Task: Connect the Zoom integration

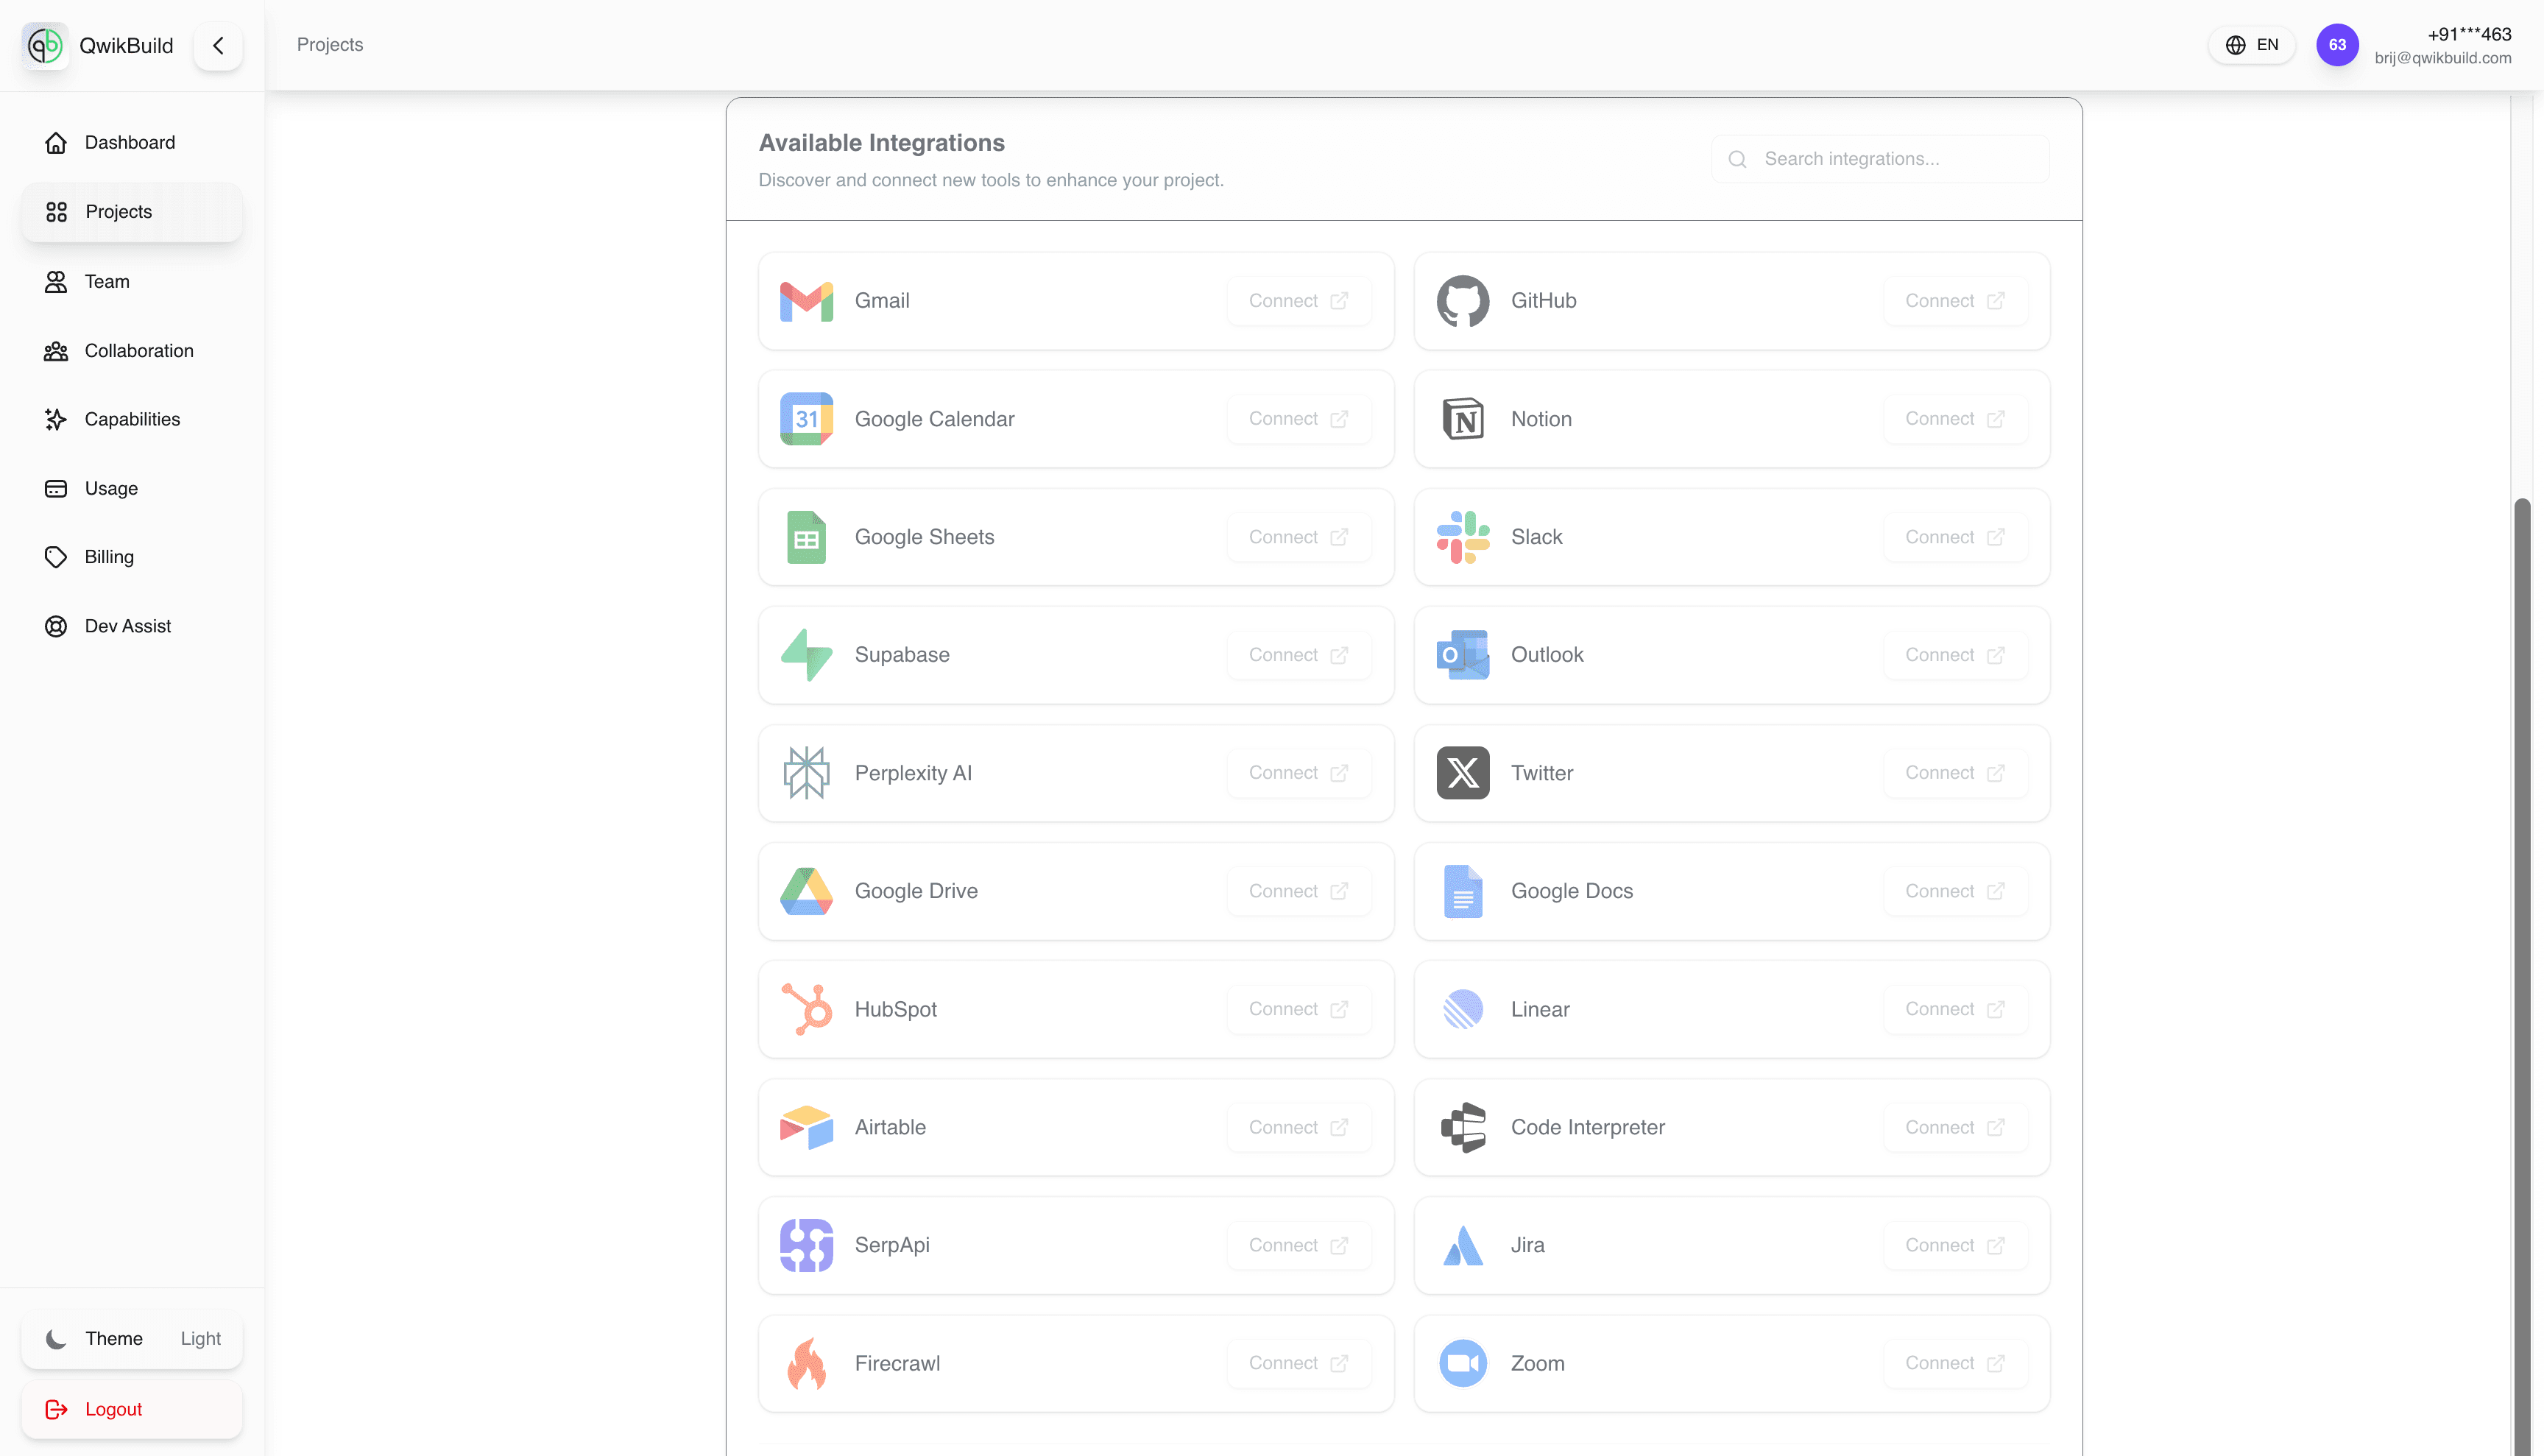Action: click(x=1955, y=1363)
